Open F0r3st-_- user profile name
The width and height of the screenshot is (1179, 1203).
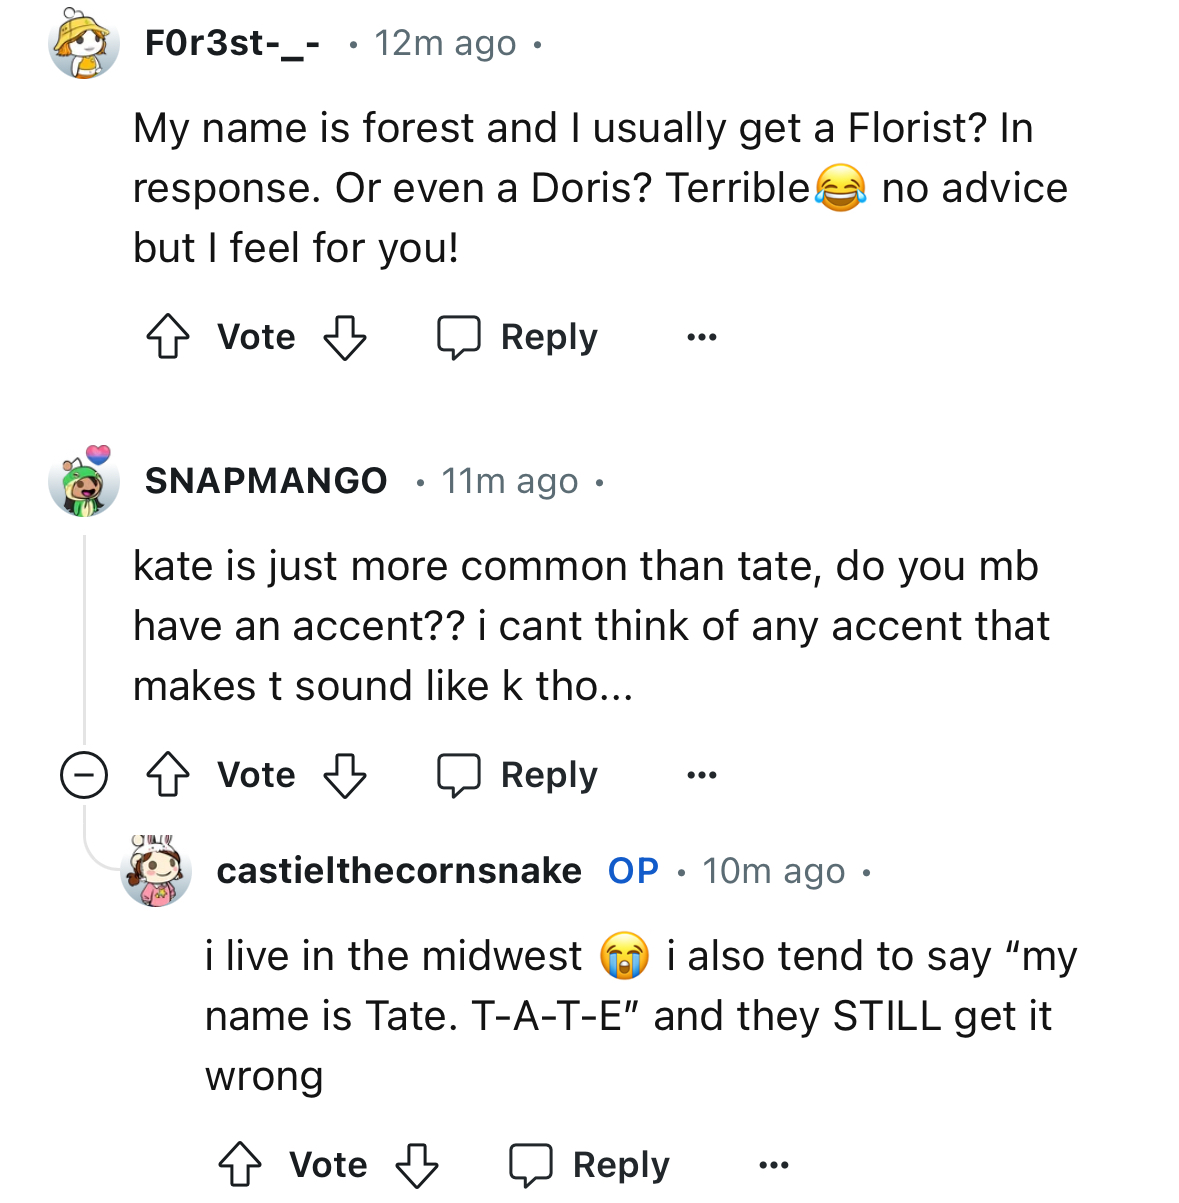(x=232, y=43)
